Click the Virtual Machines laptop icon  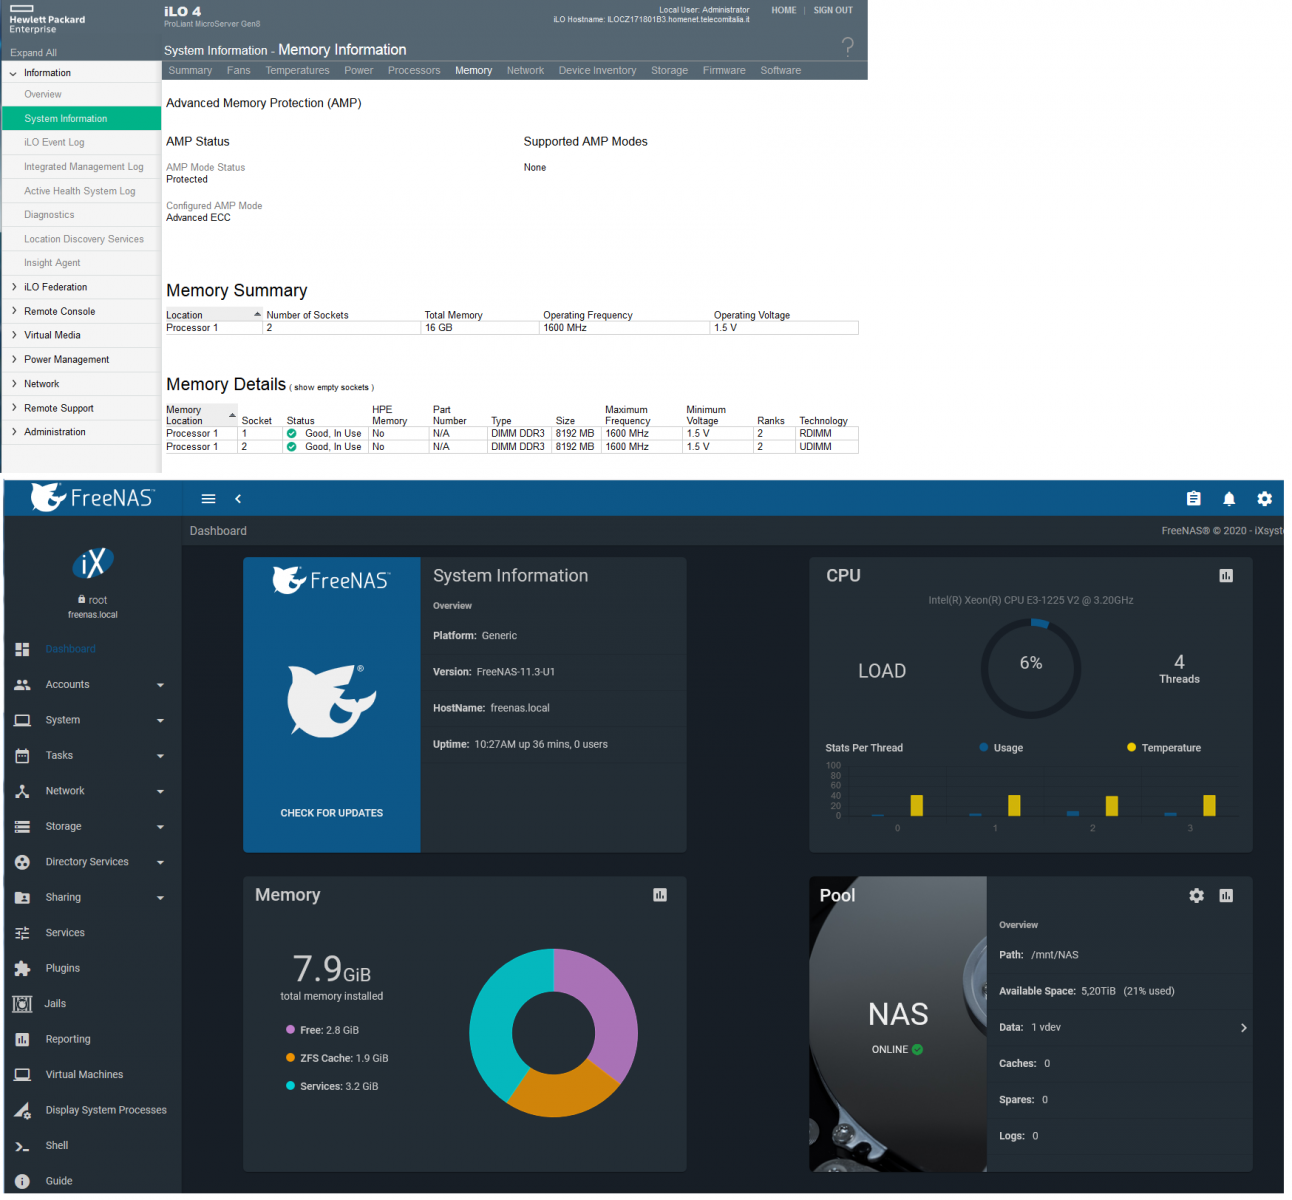(22, 1075)
